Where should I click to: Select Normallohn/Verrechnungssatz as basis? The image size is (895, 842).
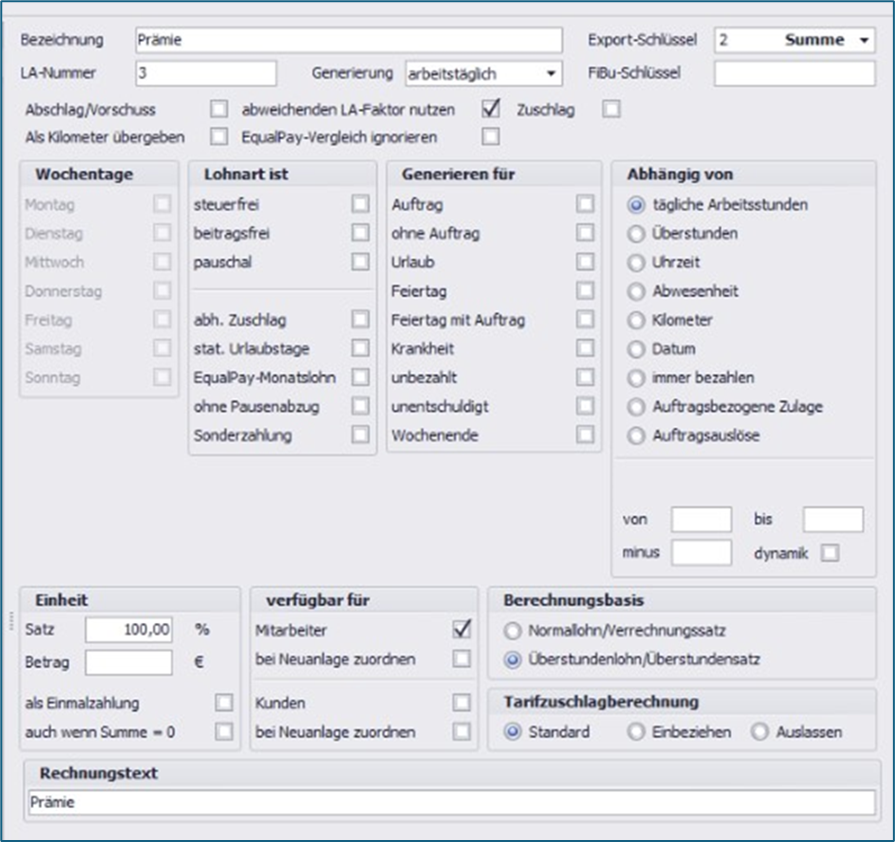(x=513, y=631)
